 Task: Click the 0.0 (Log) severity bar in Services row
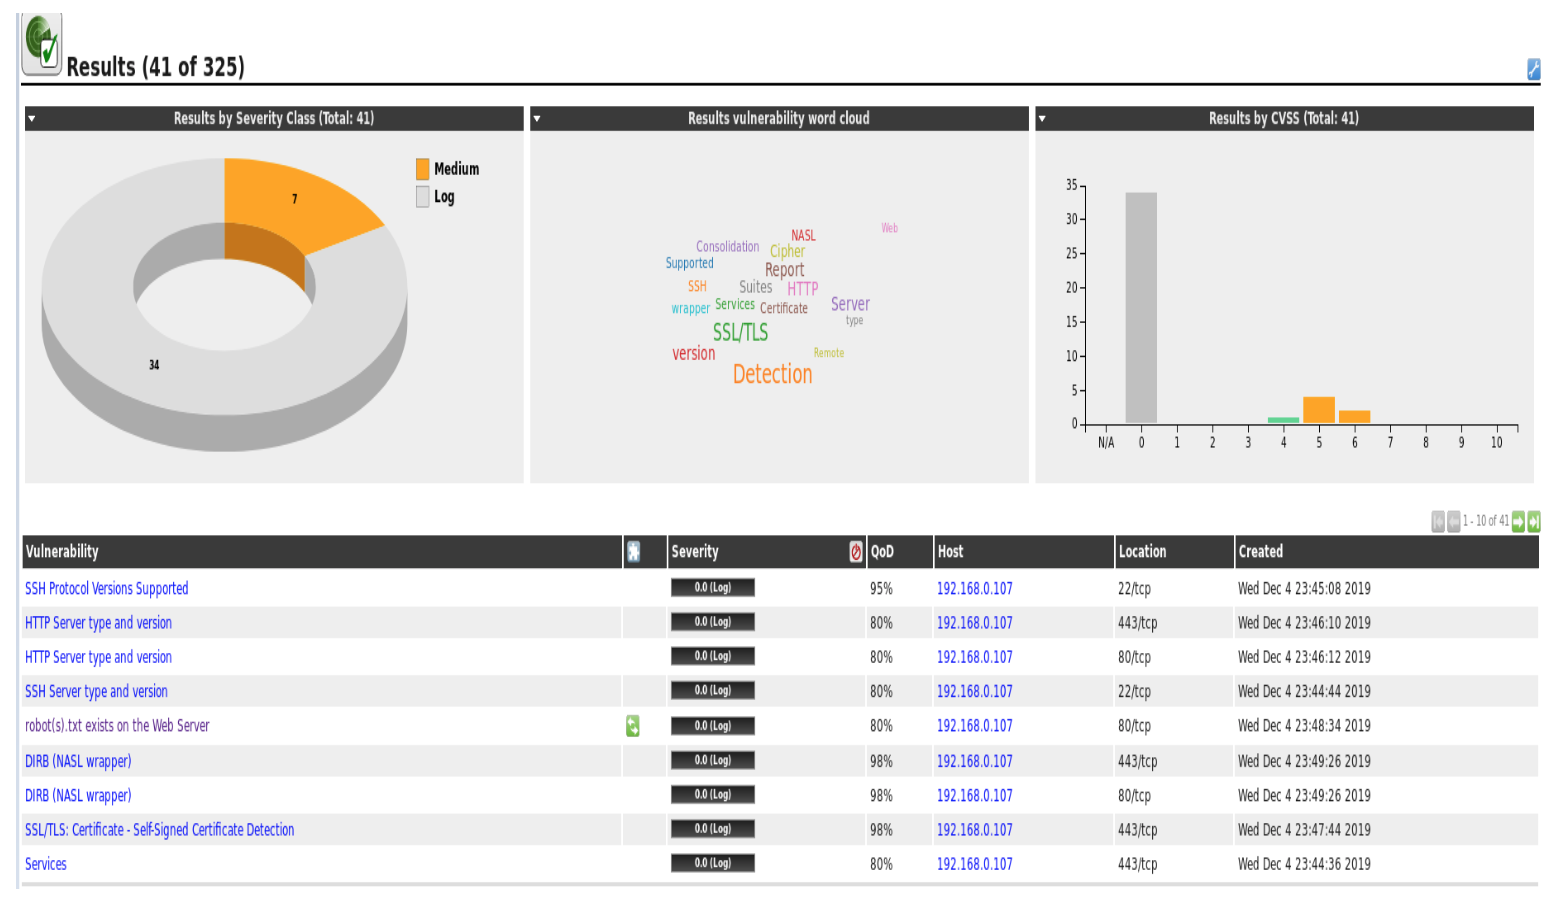[x=713, y=863]
